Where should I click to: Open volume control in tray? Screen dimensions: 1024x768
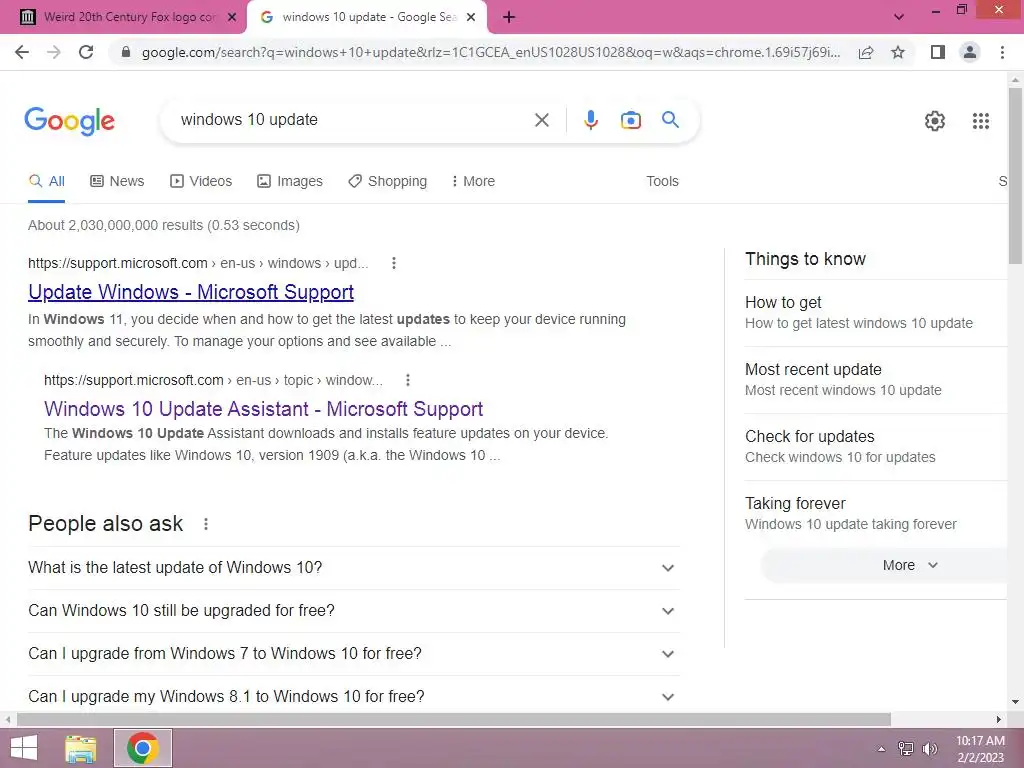(x=929, y=749)
